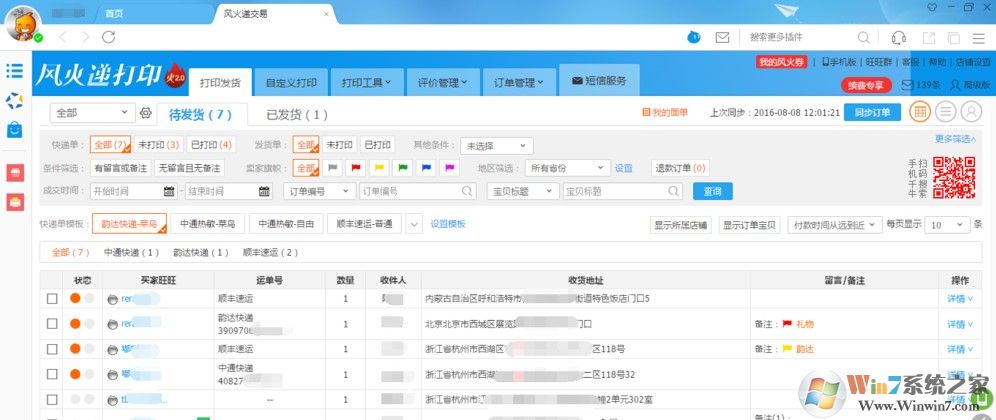Tick the checkbox for the 韵达快递 order row
The height and width of the screenshot is (420, 996).
(x=52, y=324)
